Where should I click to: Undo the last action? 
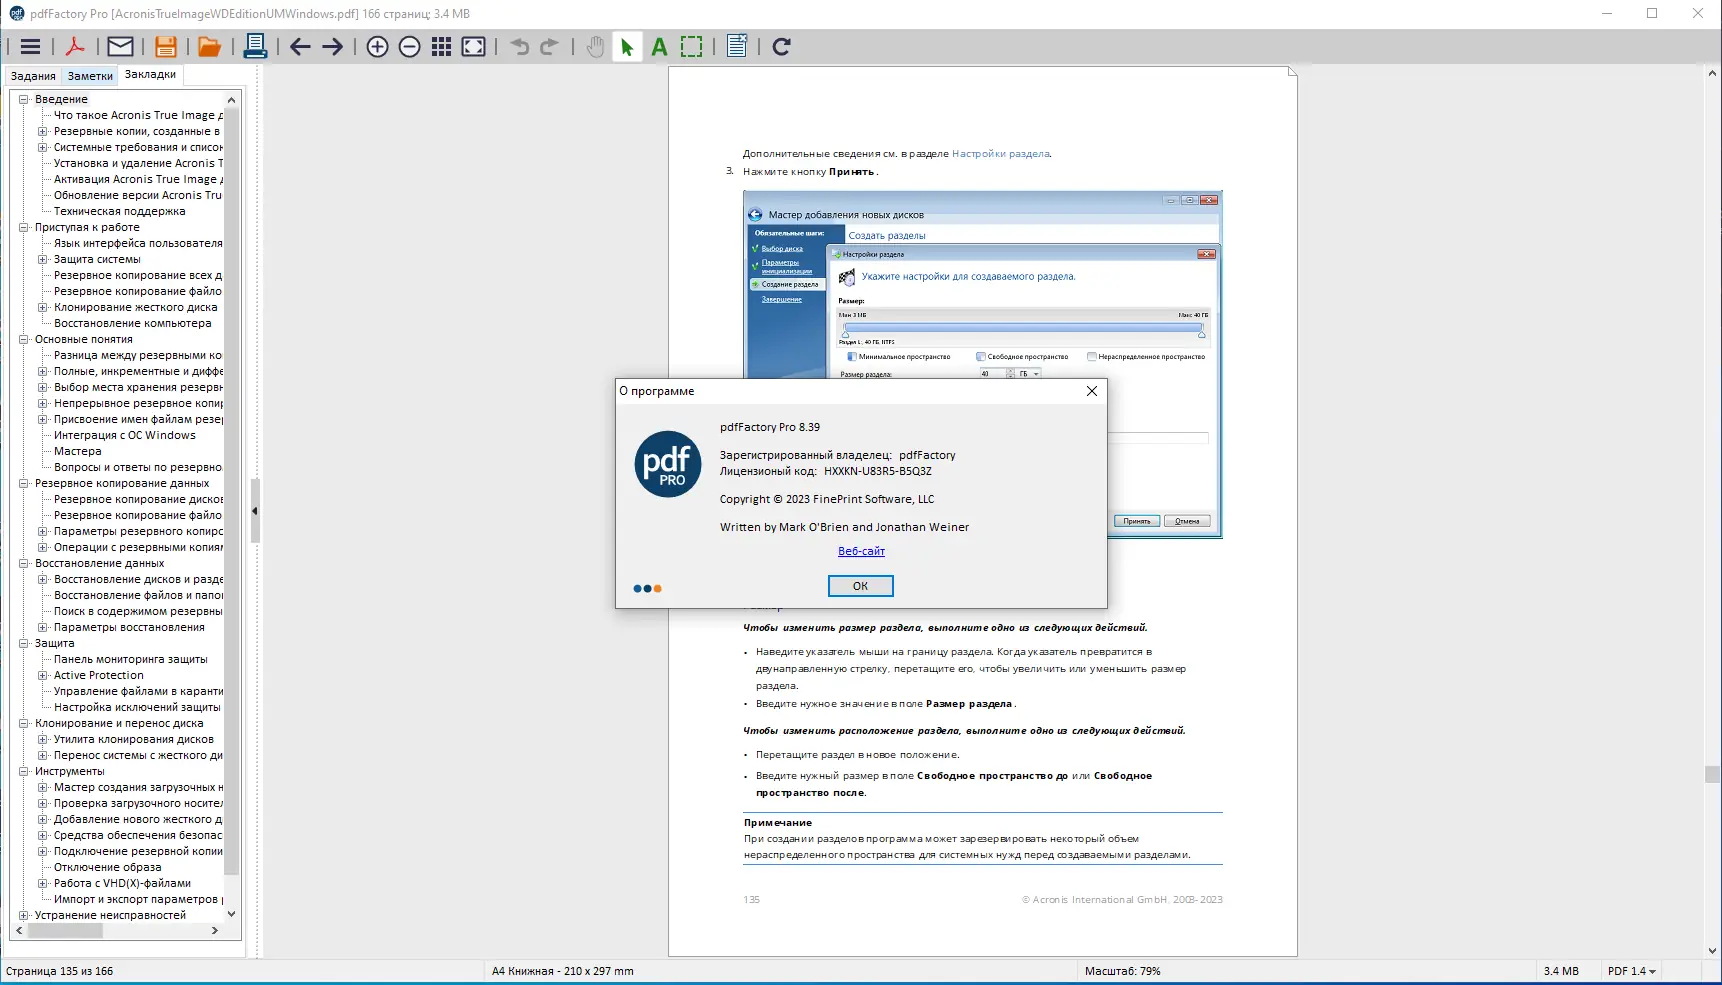point(519,47)
